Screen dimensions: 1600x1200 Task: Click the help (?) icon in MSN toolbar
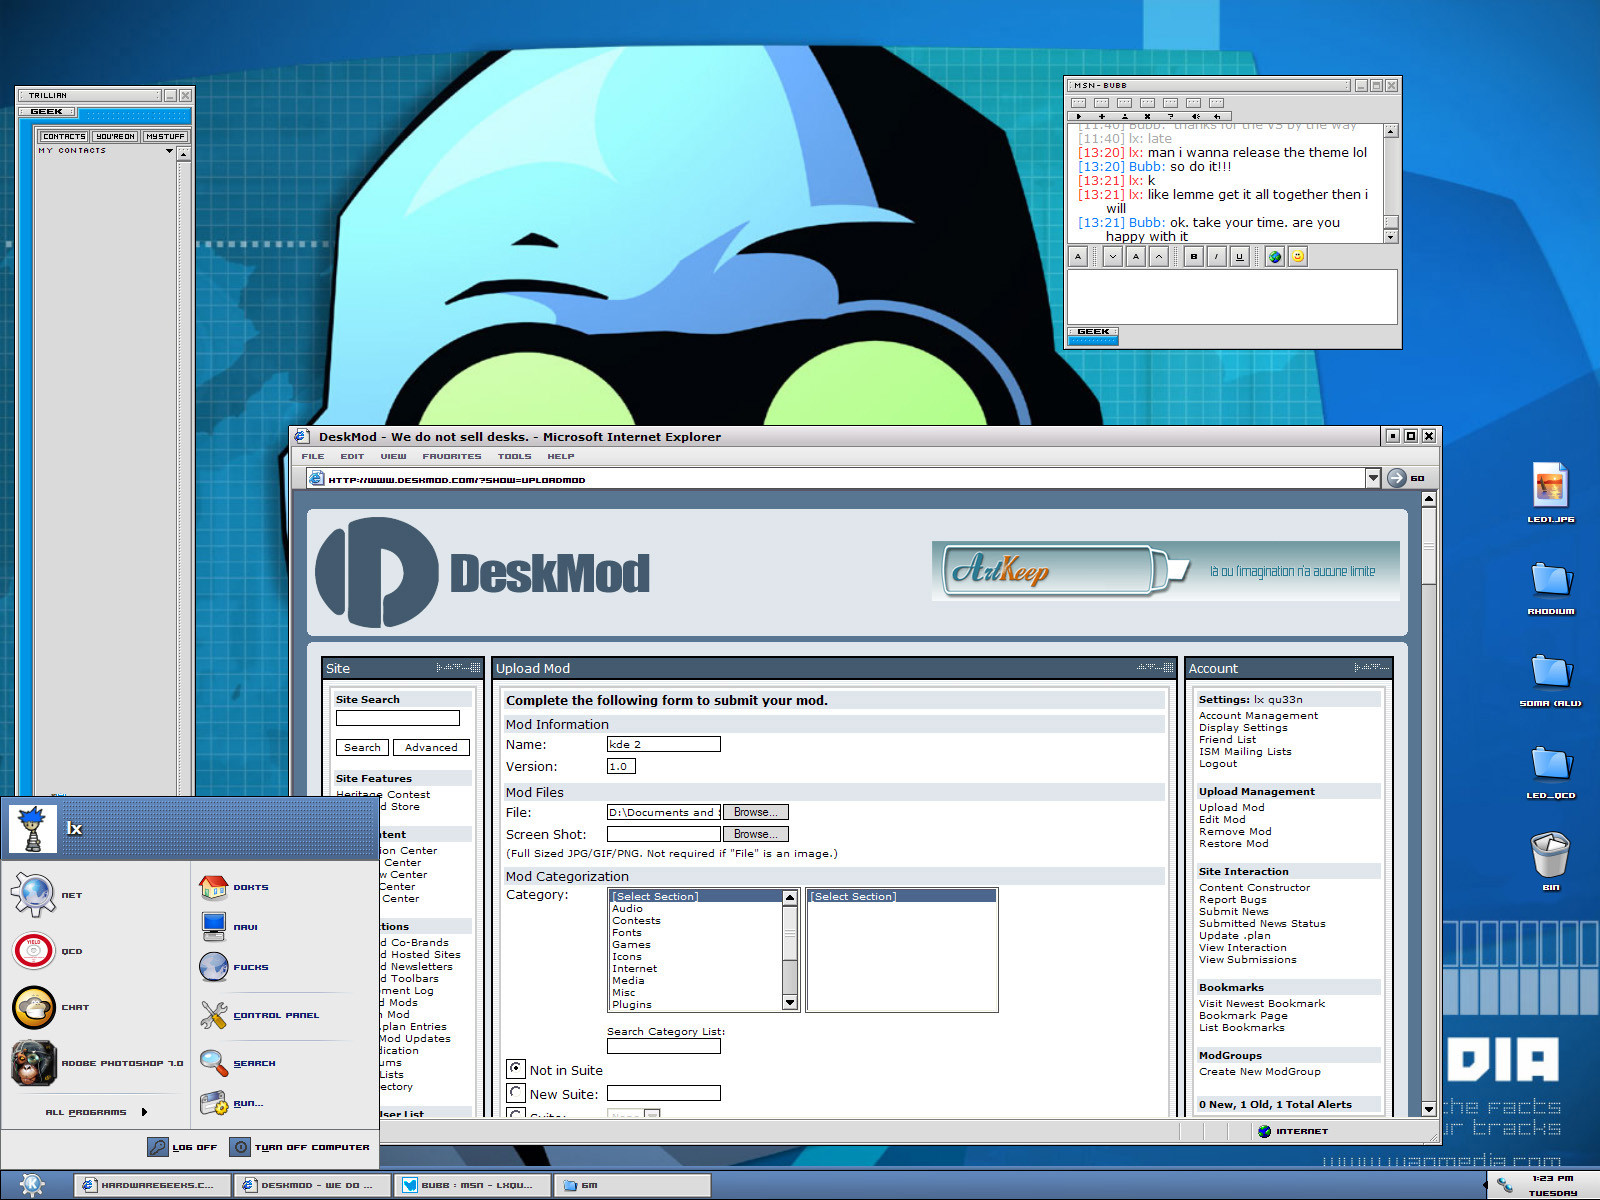click(x=1171, y=116)
